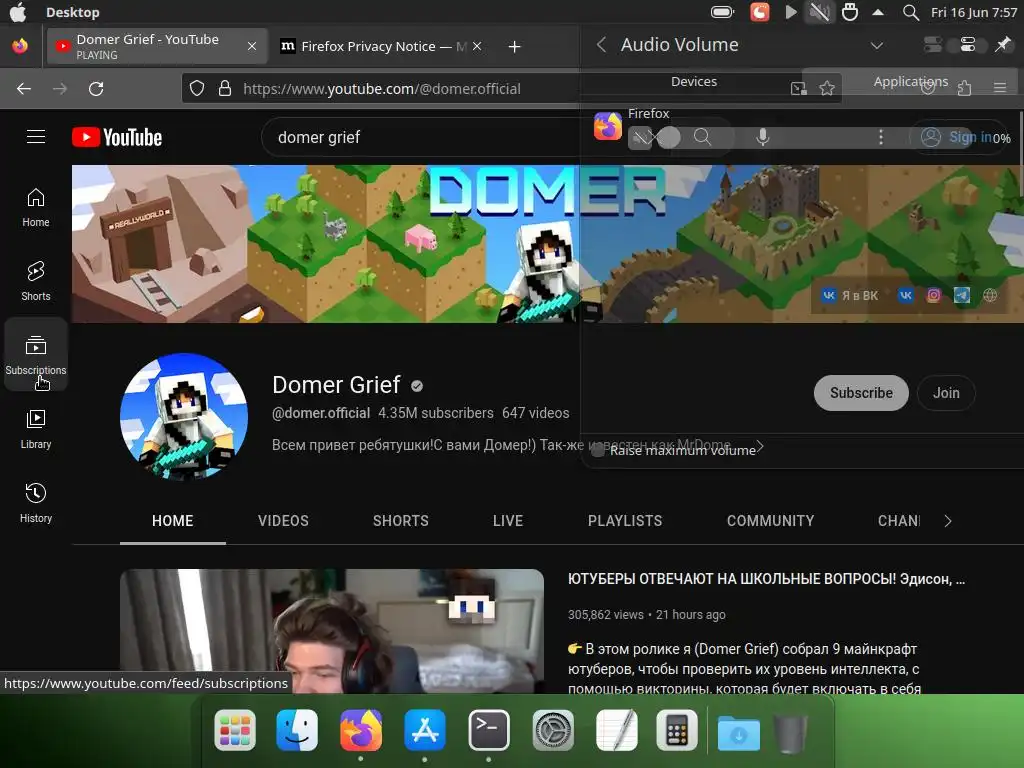Open the text editor from the dock
The height and width of the screenshot is (768, 1024).
[x=616, y=730]
